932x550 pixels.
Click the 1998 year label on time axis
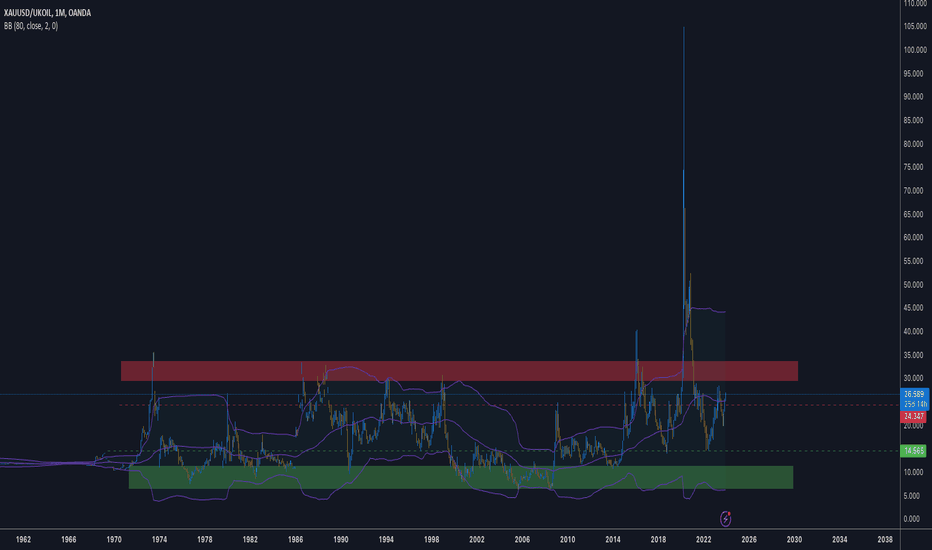pyautogui.click(x=432, y=540)
